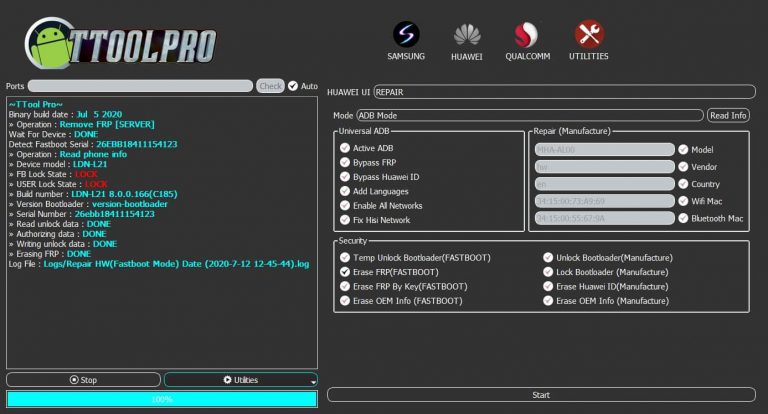The image size is (768, 414).
Task: Click the Country input field
Action: 604,184
